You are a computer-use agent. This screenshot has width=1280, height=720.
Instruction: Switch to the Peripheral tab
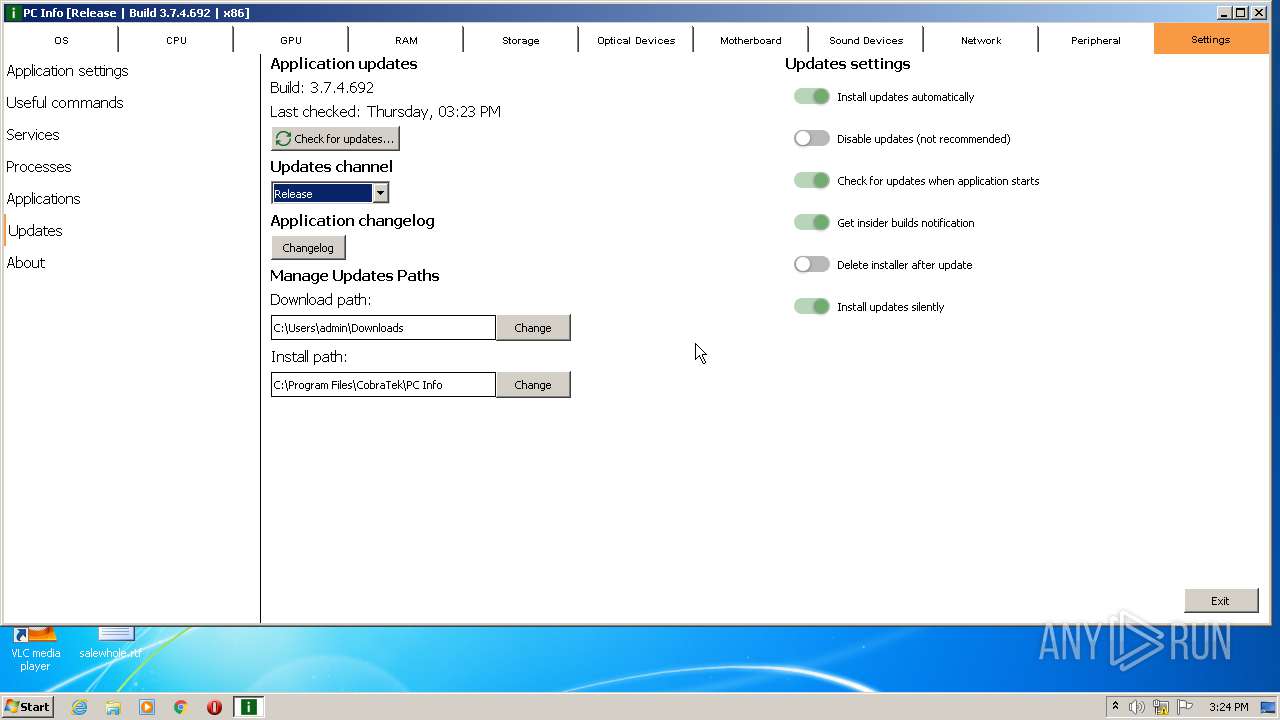pyautogui.click(x=1096, y=40)
